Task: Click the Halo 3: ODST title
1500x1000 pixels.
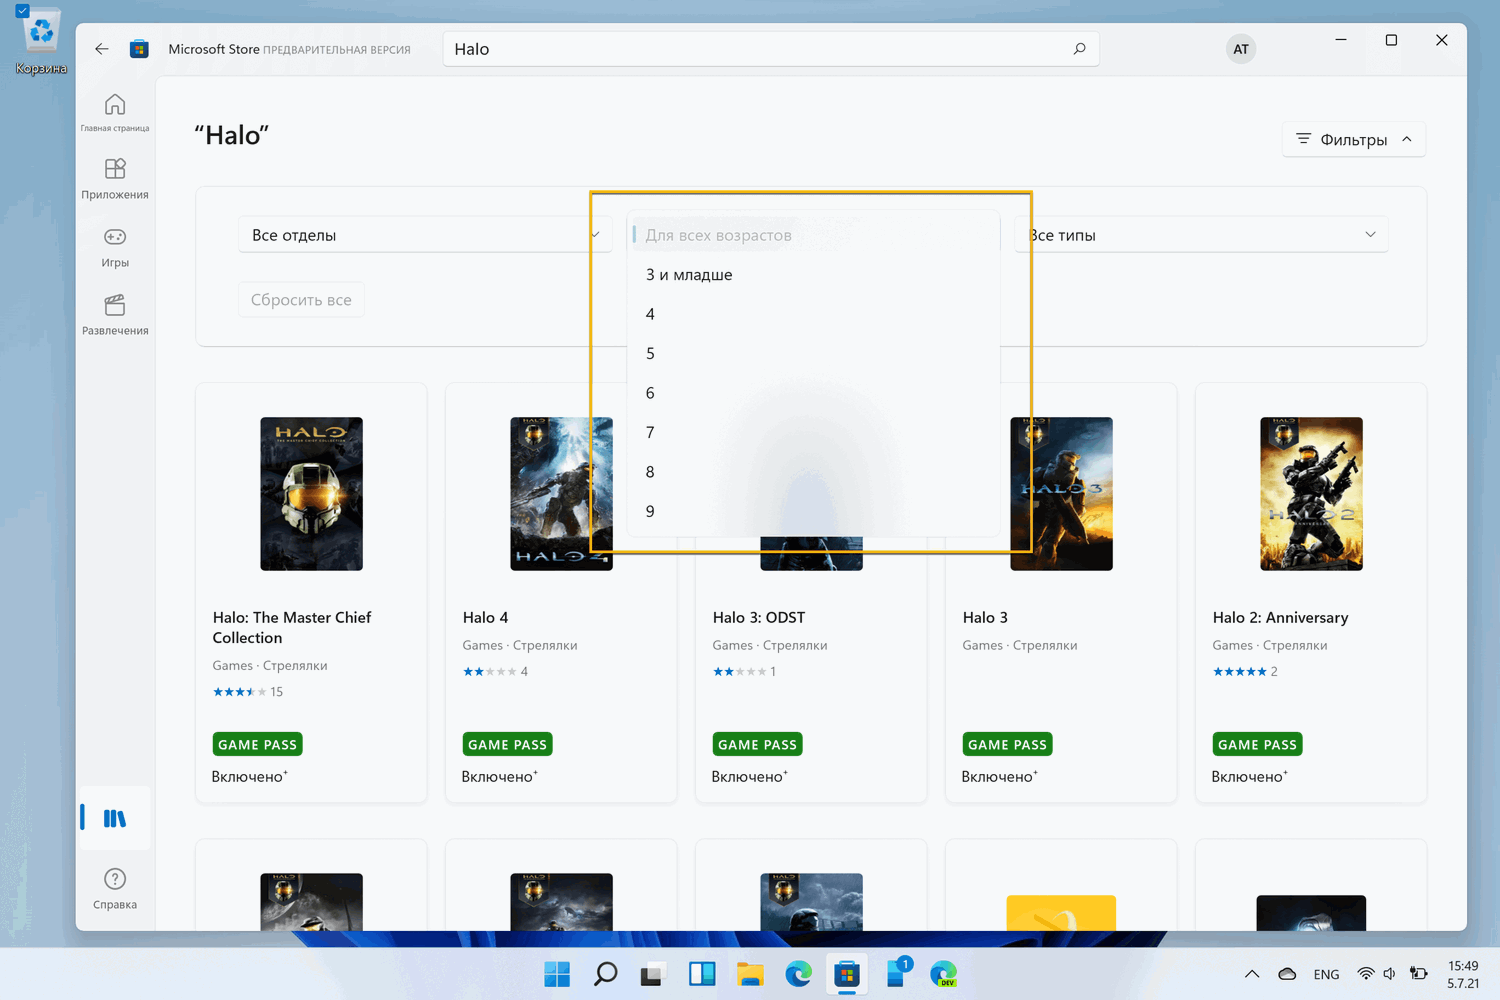Action: point(759,618)
